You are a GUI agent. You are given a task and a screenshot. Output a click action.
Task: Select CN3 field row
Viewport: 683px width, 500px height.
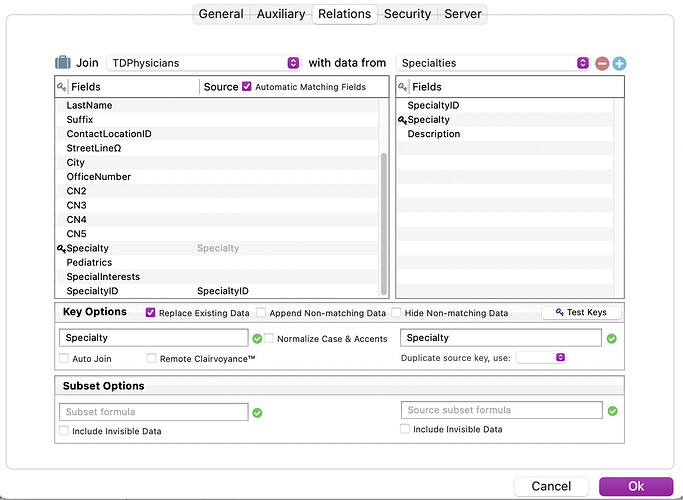click(x=217, y=205)
